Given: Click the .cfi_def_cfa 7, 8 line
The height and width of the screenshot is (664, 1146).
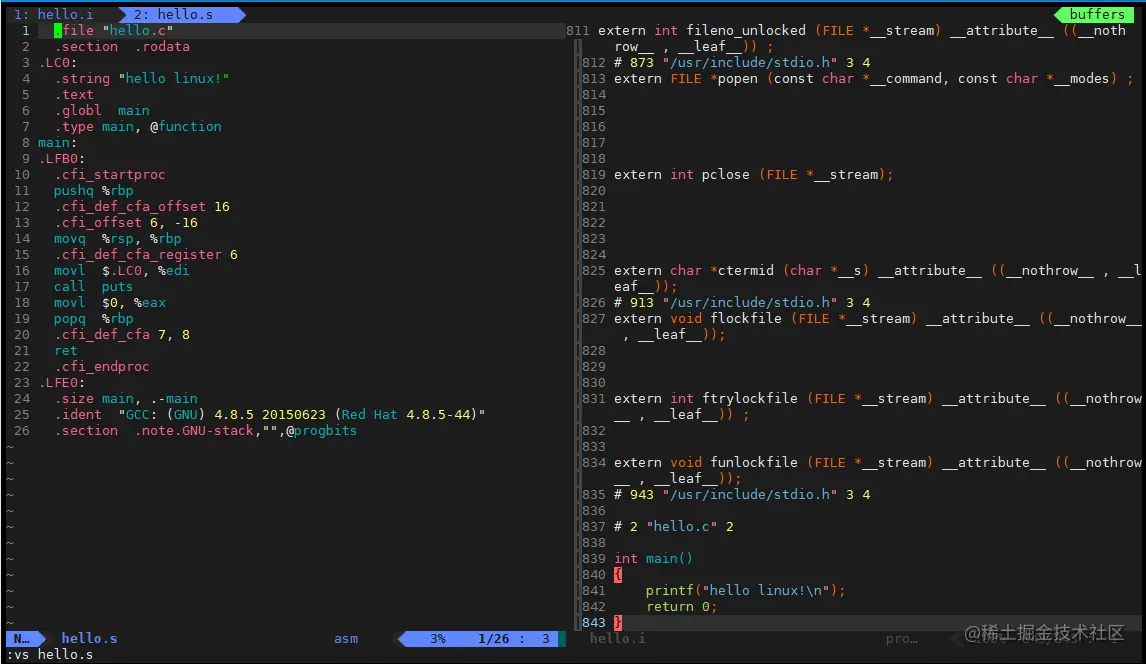Looking at the screenshot, I should tap(121, 335).
